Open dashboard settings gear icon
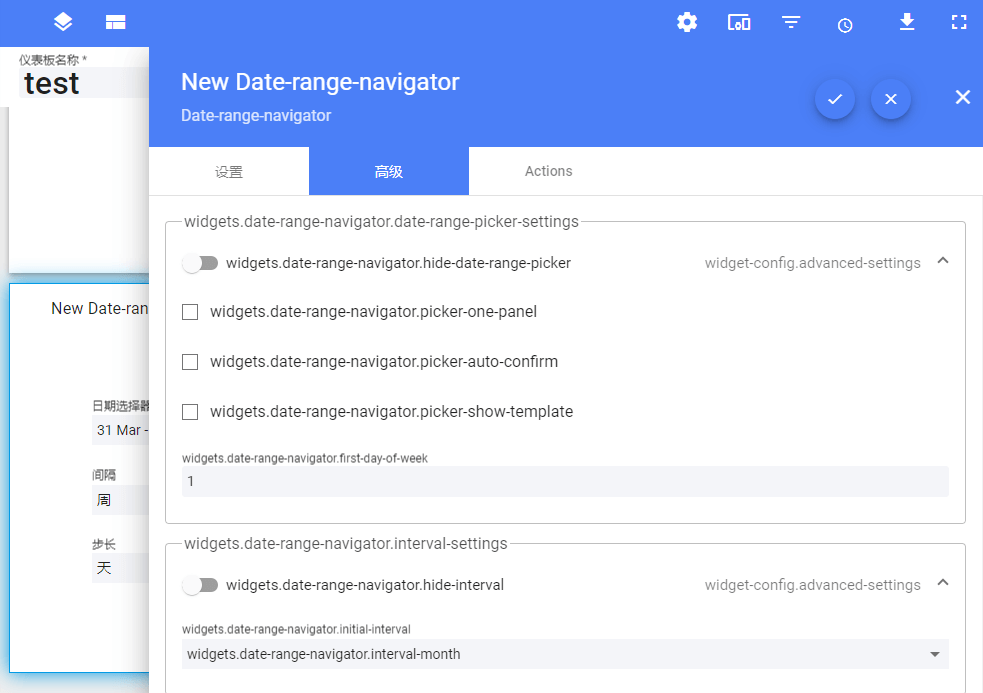 click(687, 23)
